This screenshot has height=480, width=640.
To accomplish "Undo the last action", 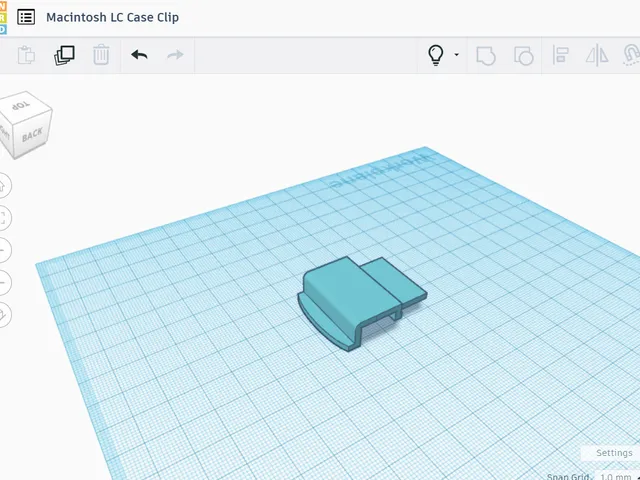I will click(139, 55).
